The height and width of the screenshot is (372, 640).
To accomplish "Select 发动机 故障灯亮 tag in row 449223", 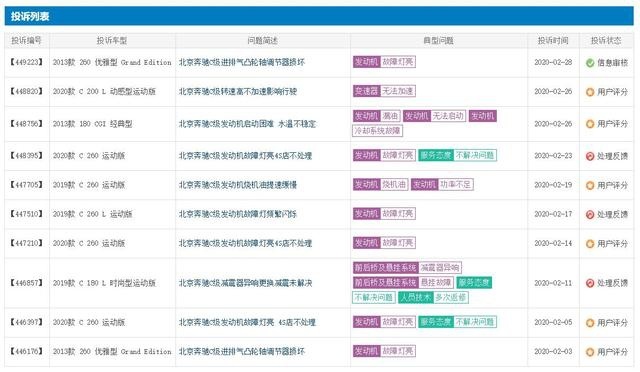I will tap(384, 62).
